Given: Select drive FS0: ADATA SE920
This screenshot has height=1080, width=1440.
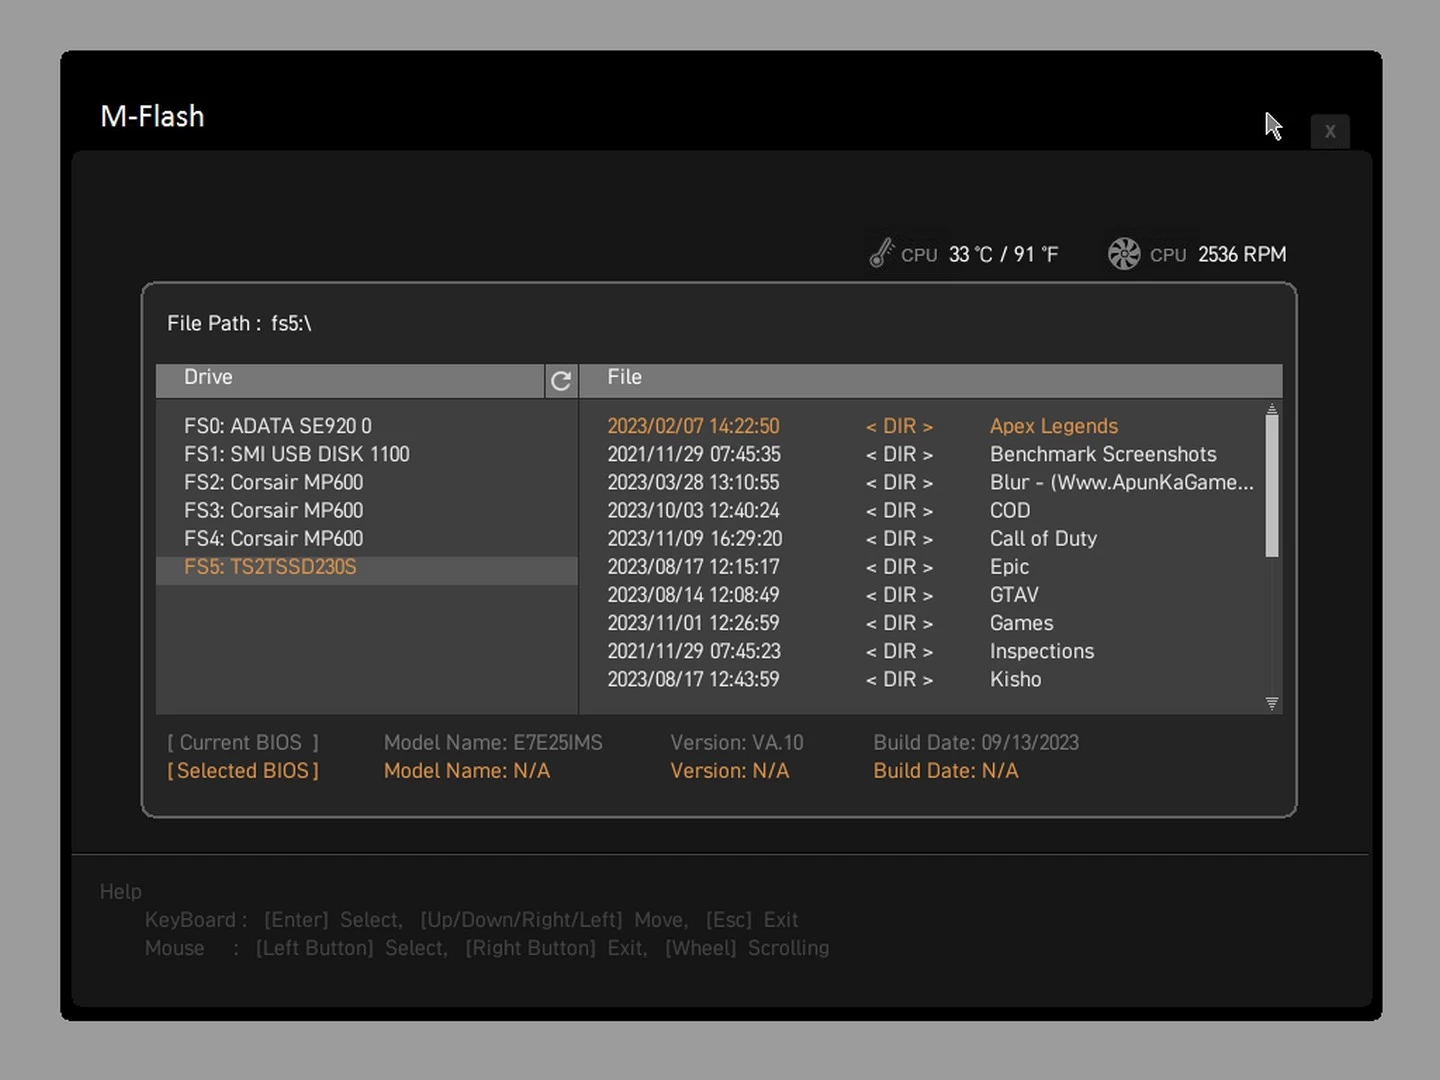Looking at the screenshot, I should click(278, 426).
